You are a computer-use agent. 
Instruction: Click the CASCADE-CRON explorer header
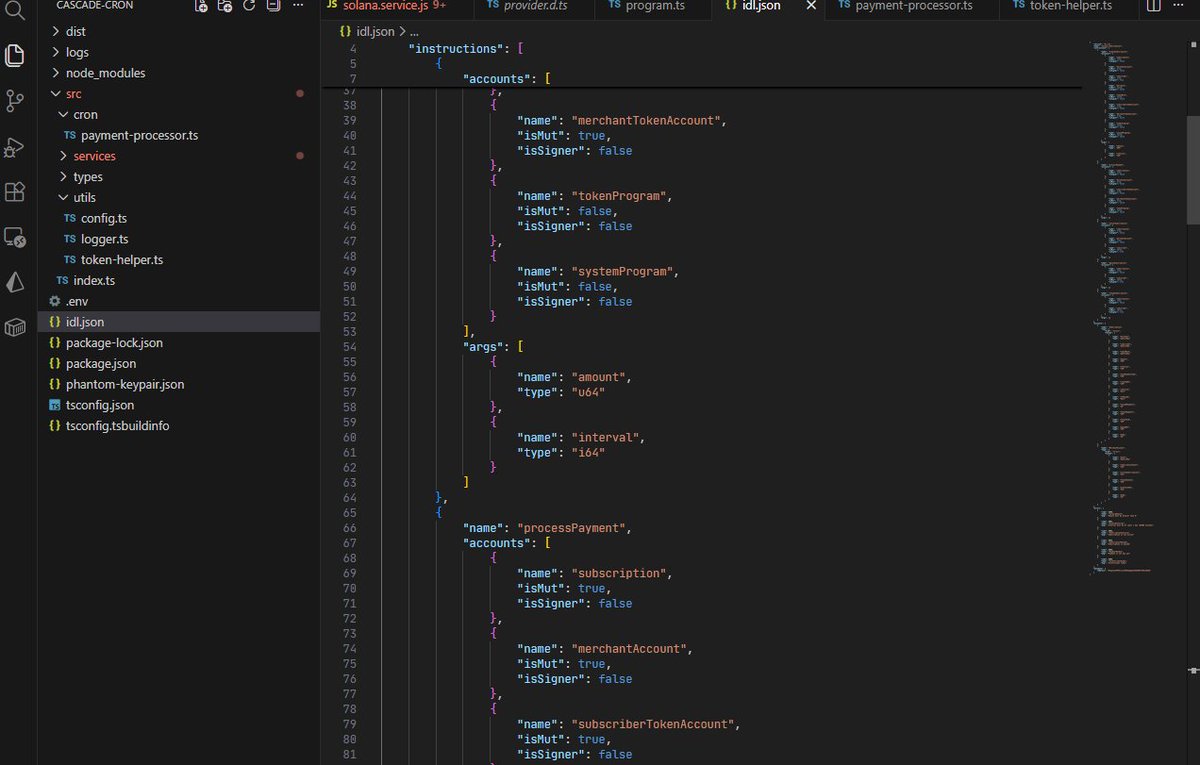pyautogui.click(x=95, y=6)
